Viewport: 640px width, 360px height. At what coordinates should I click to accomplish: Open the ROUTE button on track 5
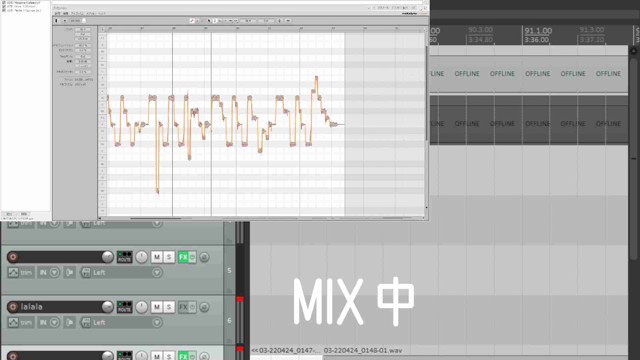[124, 257]
